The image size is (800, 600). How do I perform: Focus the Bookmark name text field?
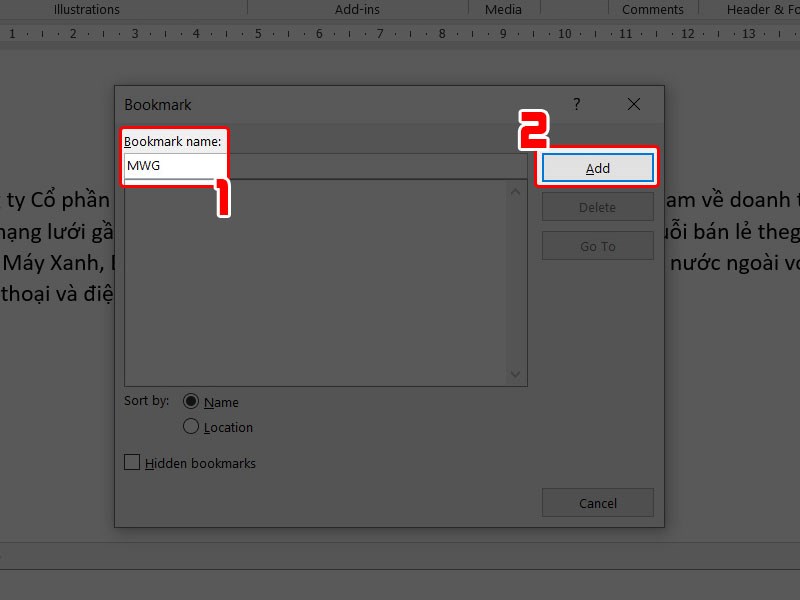tap(326, 166)
